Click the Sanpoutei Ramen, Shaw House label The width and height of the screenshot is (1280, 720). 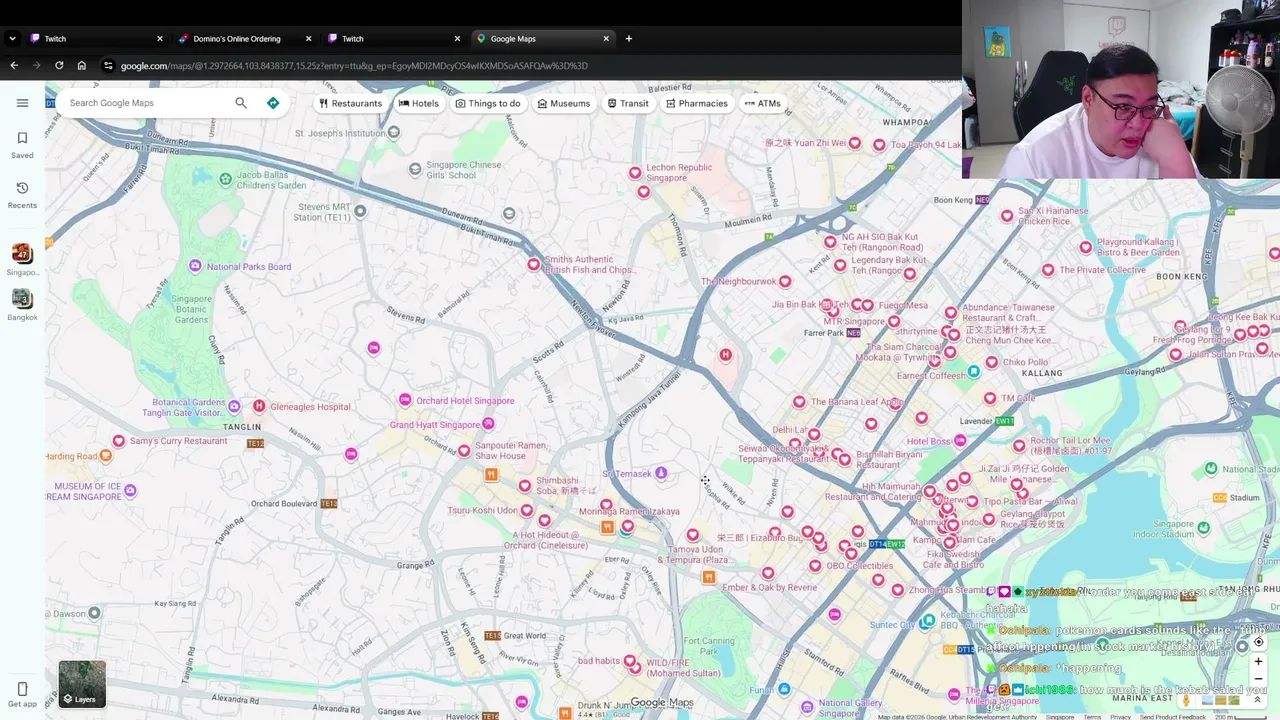[x=510, y=450]
